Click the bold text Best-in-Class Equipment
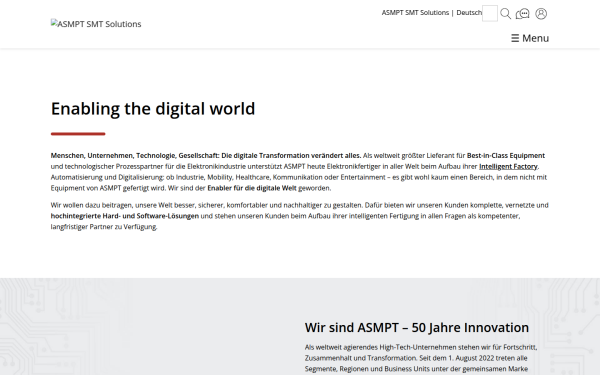 506,156
